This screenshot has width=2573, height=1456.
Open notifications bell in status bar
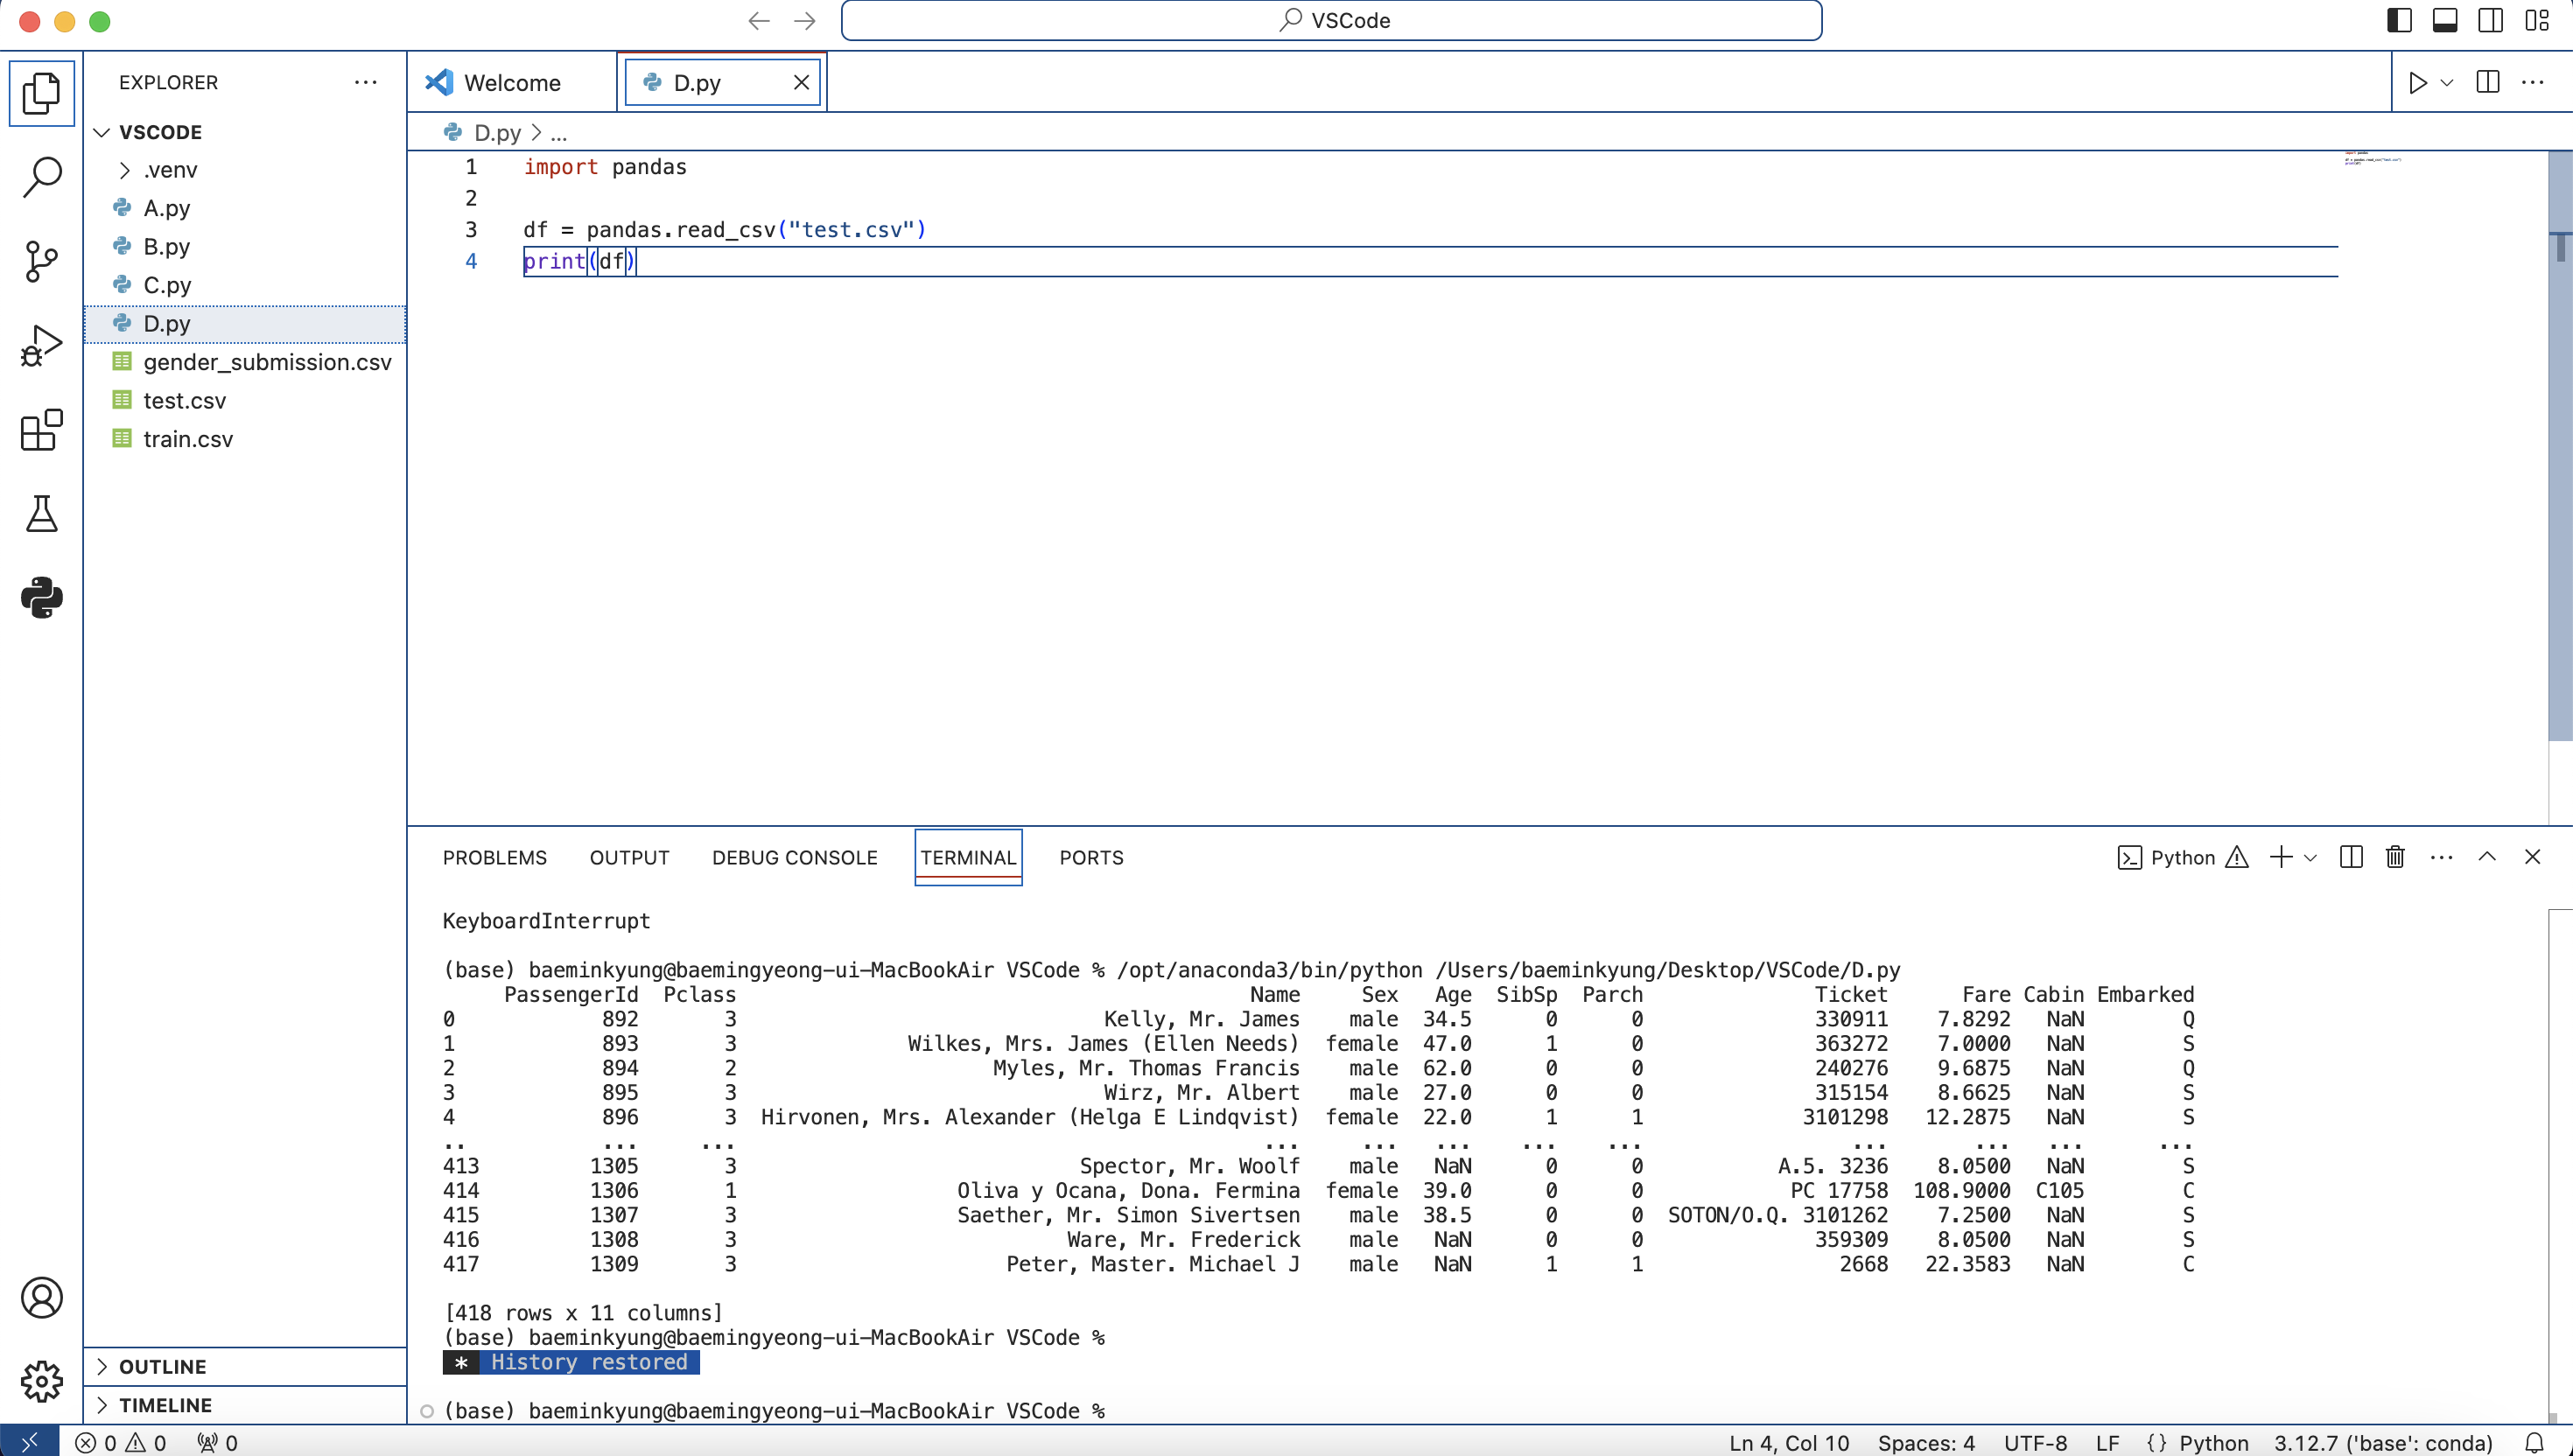click(x=2534, y=1442)
